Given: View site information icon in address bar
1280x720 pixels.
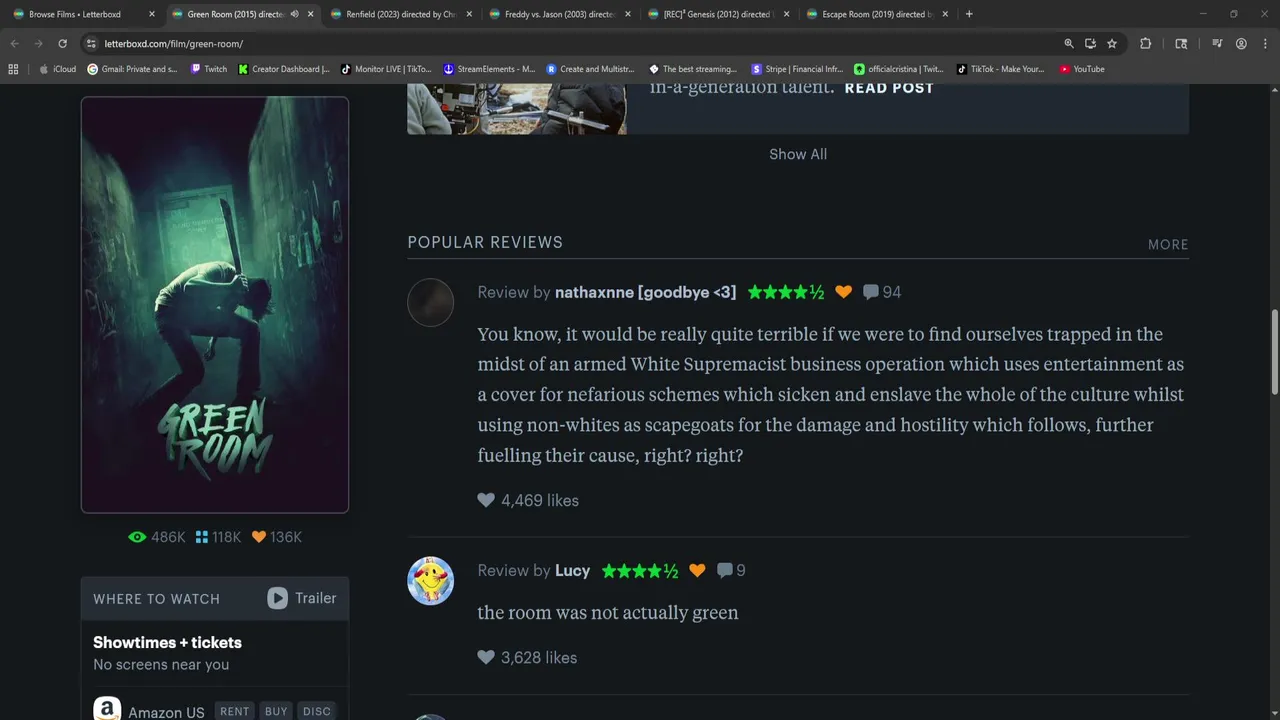Looking at the screenshot, I should click(91, 44).
